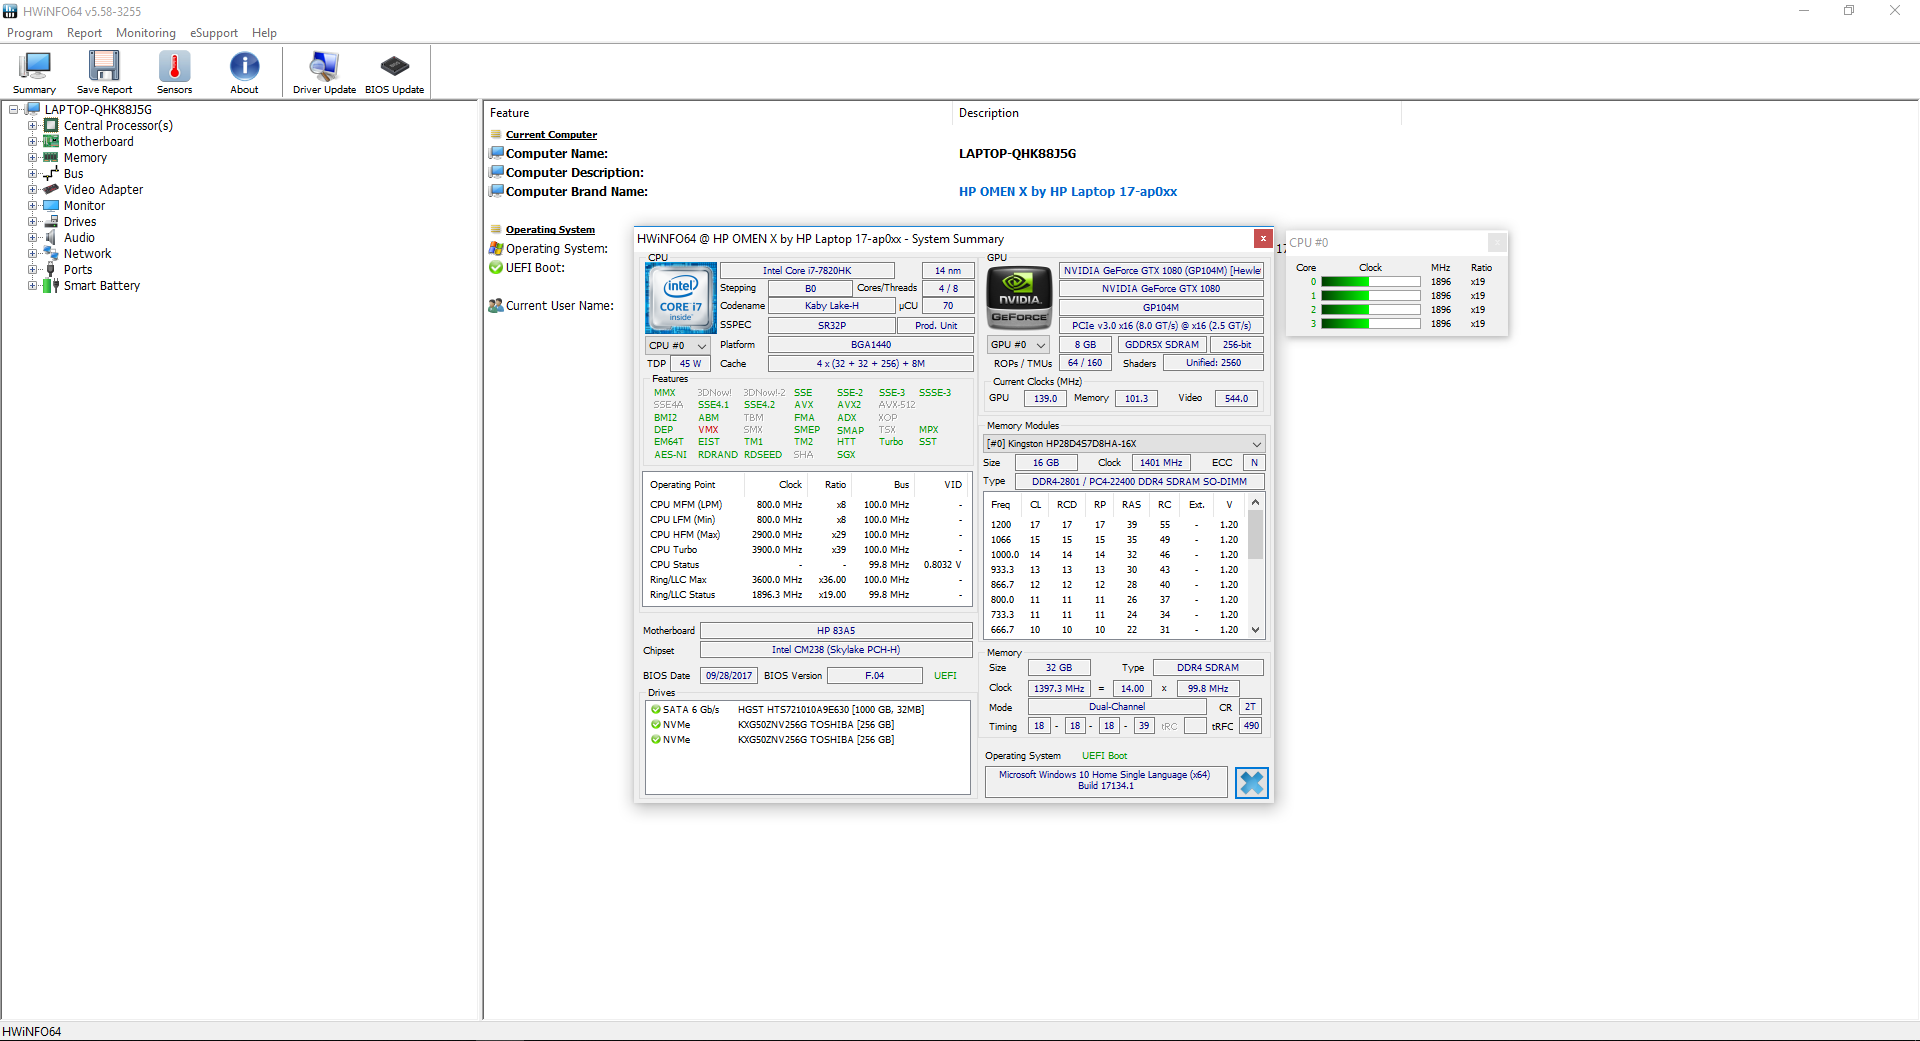Close the System Summary with the blue X button

[1251, 782]
